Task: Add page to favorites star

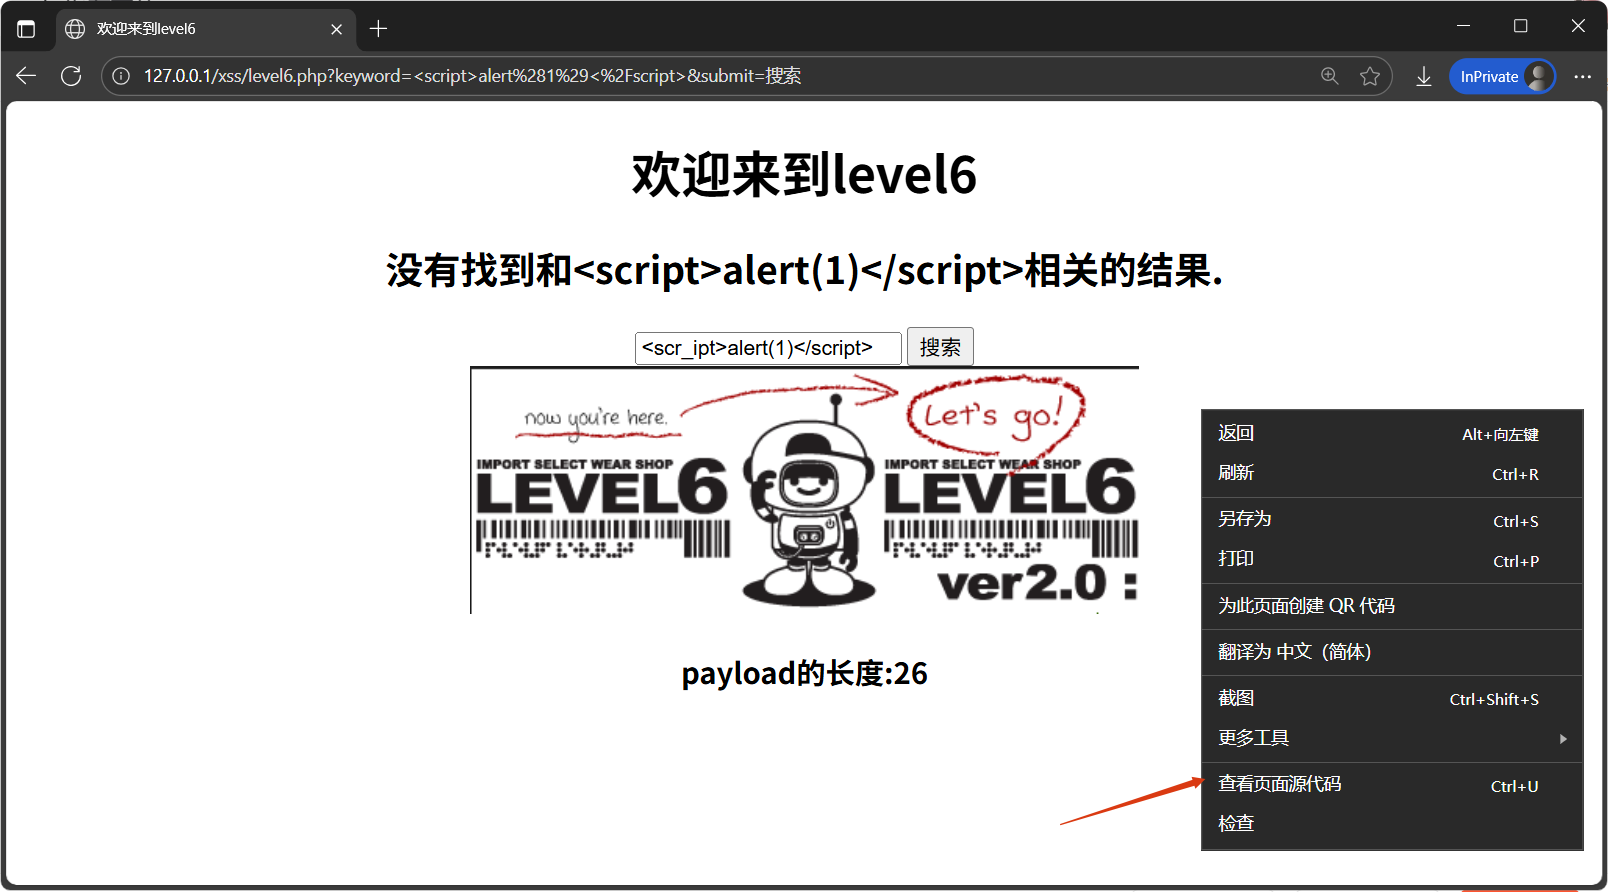Action: 1370,76
